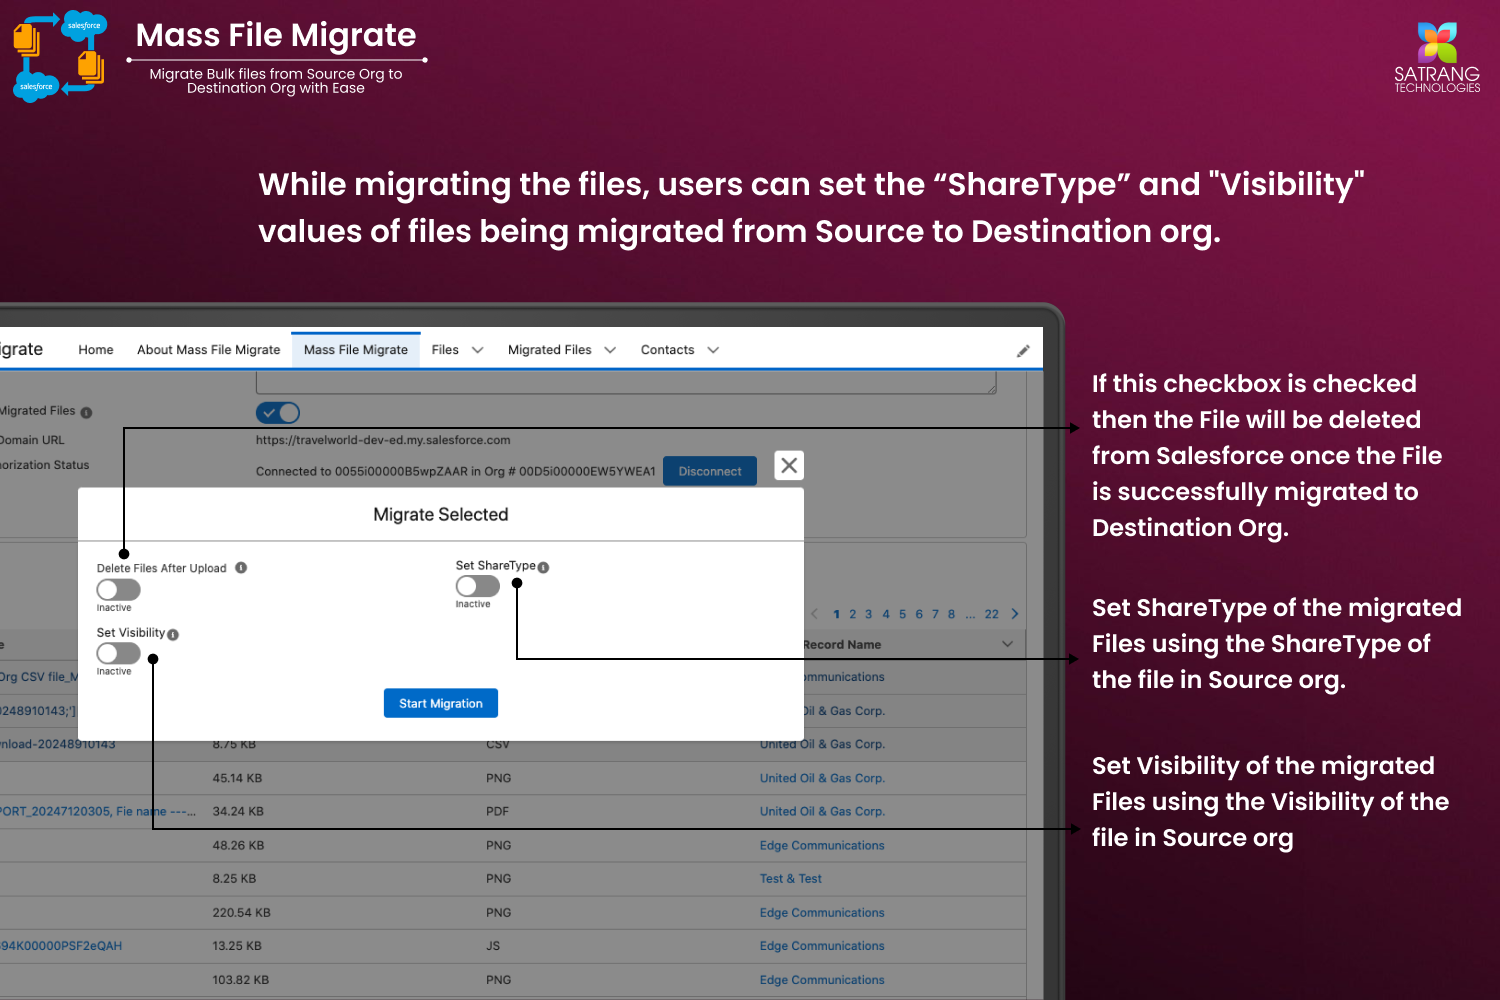Click the 8.25 KB size cell

pos(234,879)
